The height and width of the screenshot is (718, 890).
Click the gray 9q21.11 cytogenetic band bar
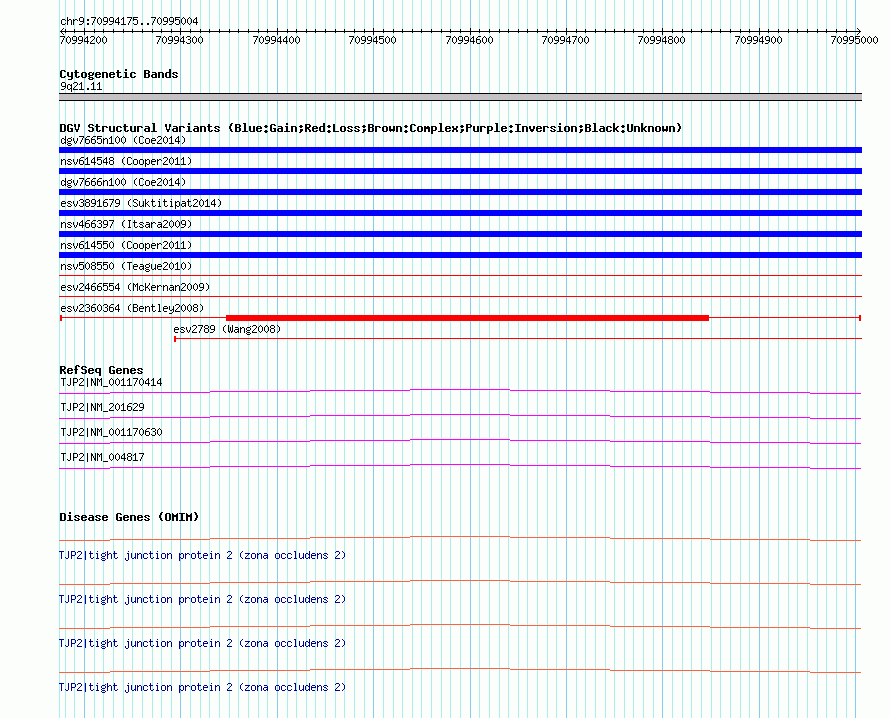(x=460, y=97)
